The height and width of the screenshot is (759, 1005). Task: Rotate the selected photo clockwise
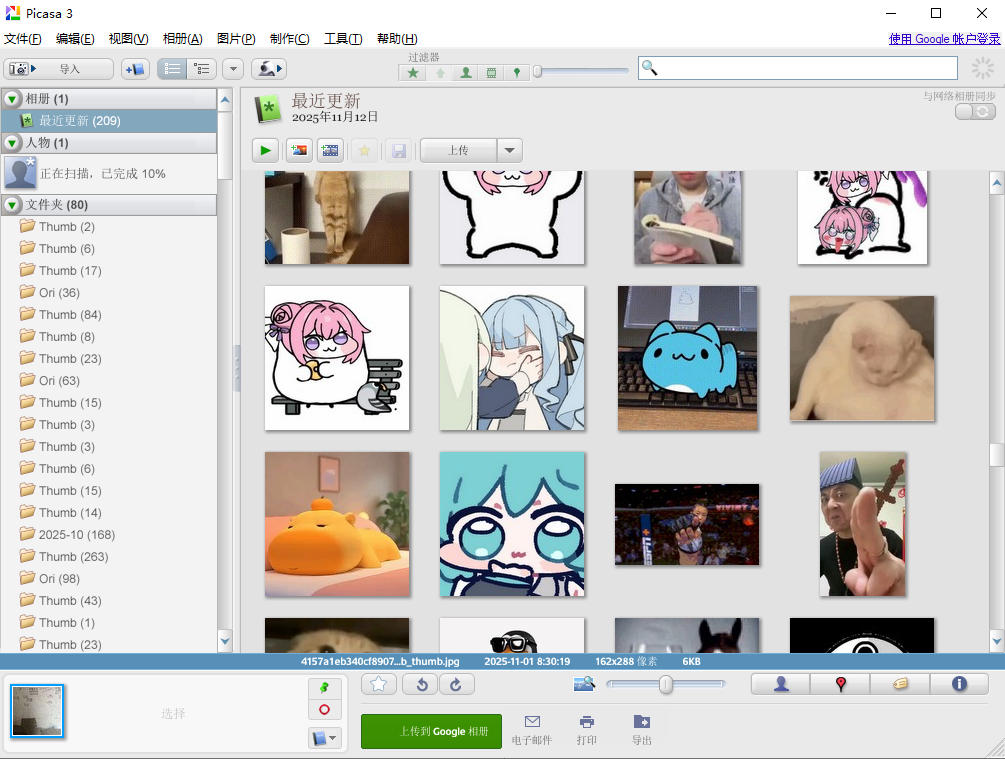457,684
